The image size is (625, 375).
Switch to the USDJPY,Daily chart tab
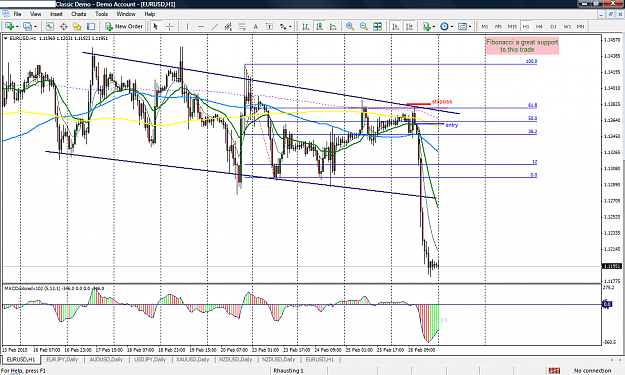point(149,359)
